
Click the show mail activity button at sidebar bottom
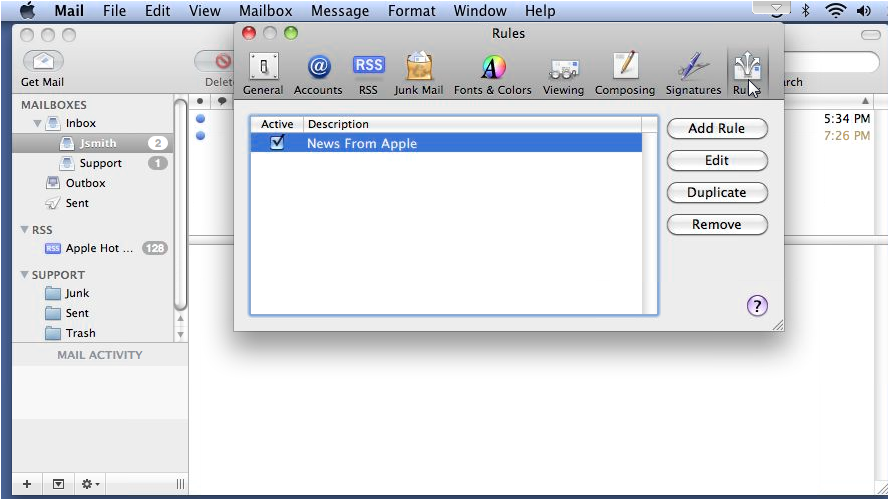pos(58,484)
